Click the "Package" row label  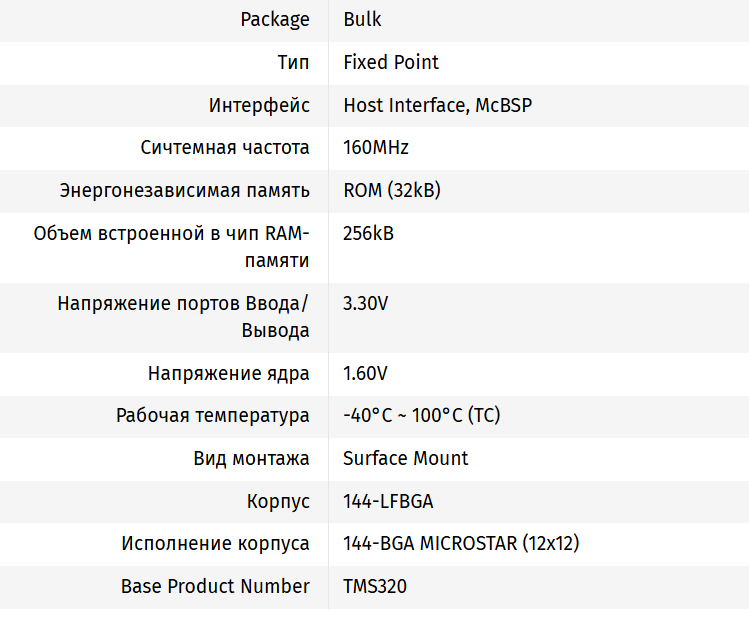pyautogui.click(x=275, y=20)
